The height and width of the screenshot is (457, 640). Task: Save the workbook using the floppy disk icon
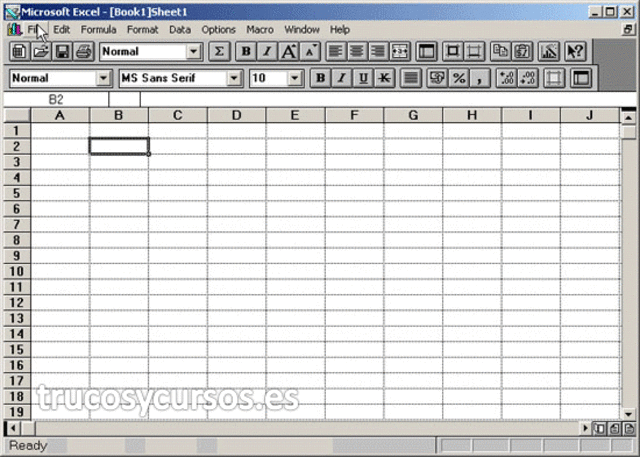(x=62, y=52)
